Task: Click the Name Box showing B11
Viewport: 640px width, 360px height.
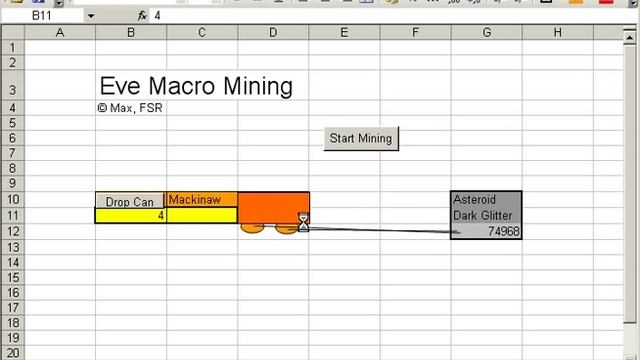Action: [x=42, y=16]
